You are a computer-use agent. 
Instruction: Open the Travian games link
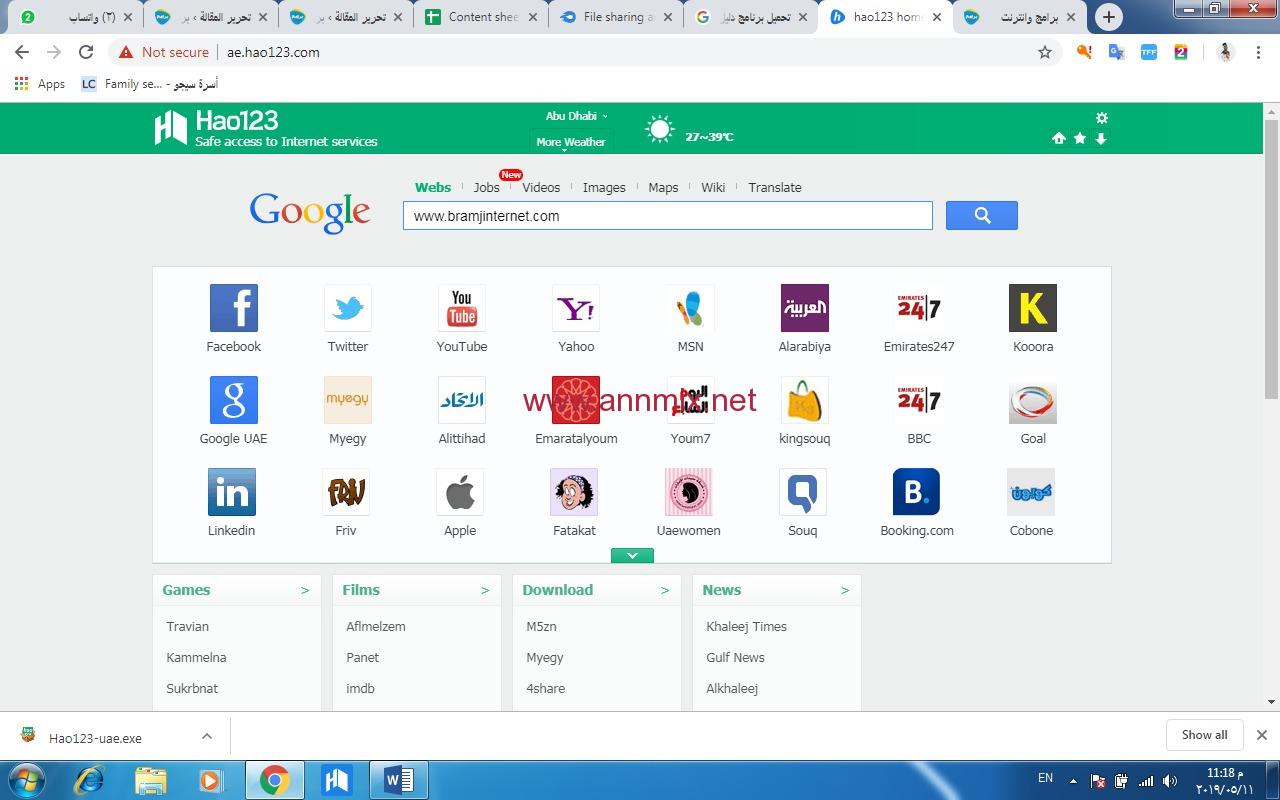[188, 626]
